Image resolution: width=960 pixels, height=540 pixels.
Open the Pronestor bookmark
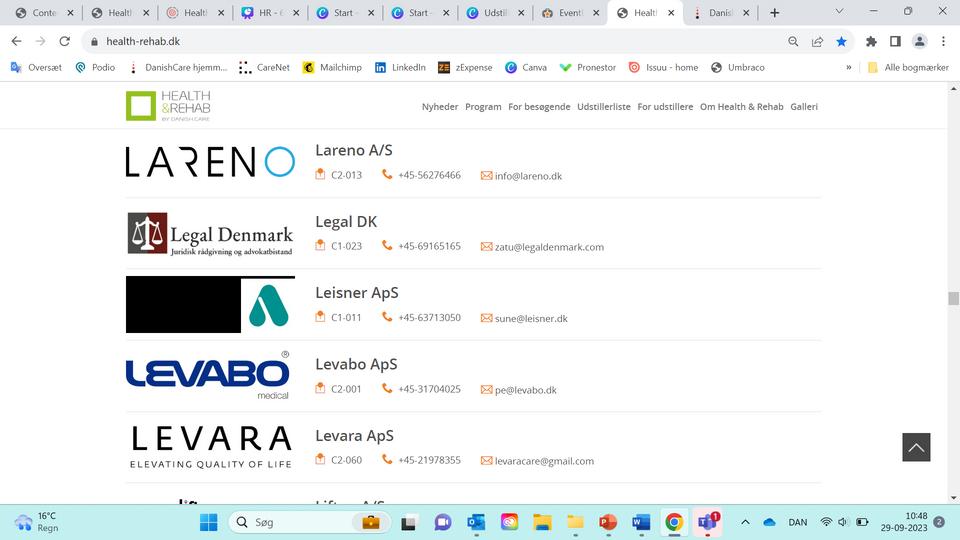click(x=588, y=67)
